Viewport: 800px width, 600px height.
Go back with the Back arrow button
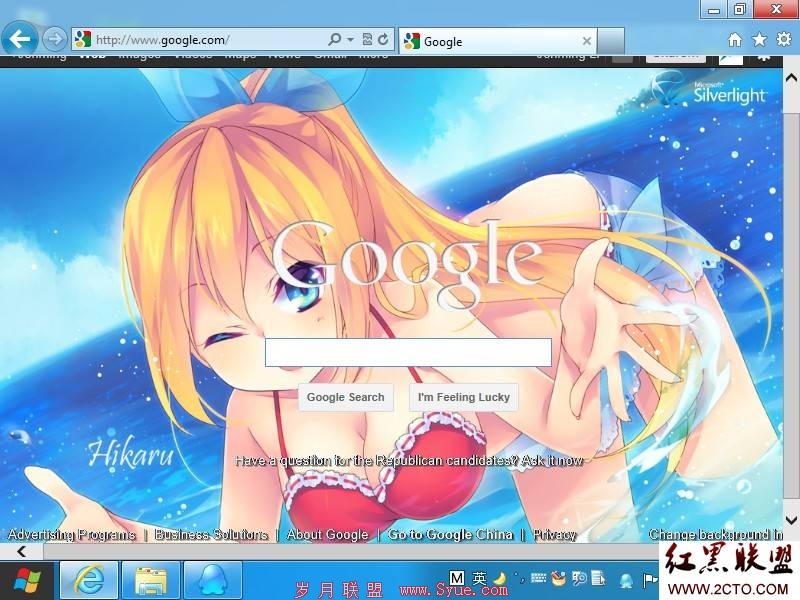19,38
